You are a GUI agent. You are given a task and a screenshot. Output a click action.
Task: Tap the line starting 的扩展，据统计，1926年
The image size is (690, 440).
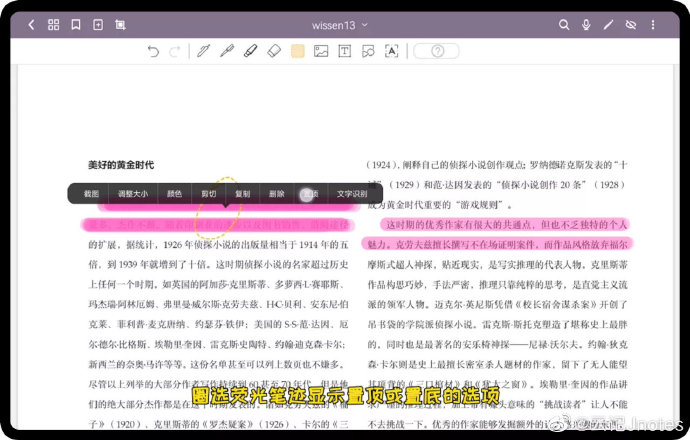218,245
